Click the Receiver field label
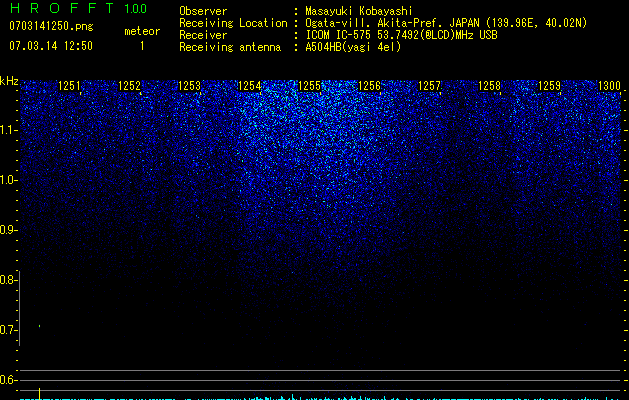The height and width of the screenshot is (400, 629). tap(203, 35)
